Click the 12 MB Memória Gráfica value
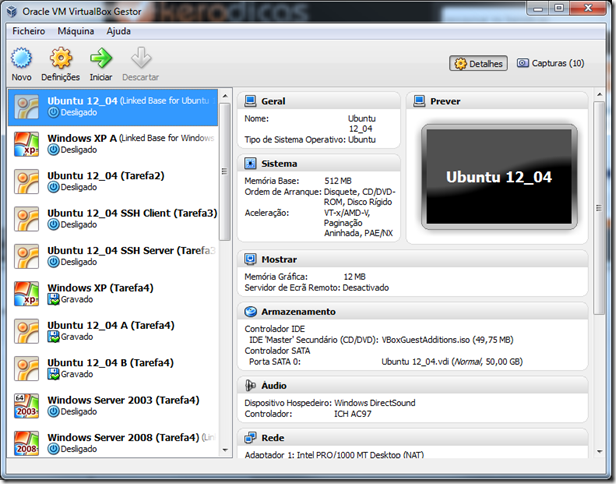Image resolution: width=616 pixels, height=484 pixels. 354,277
